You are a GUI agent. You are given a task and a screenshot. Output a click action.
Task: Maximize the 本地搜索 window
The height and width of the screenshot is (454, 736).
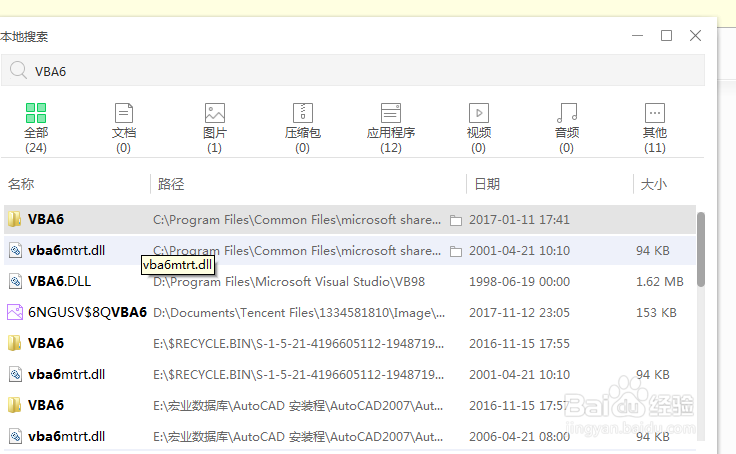tap(667, 36)
